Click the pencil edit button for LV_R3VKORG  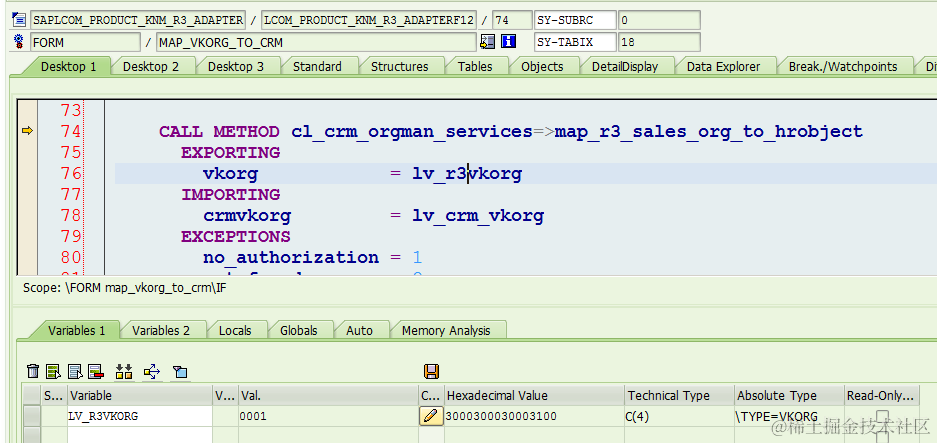[431, 416]
